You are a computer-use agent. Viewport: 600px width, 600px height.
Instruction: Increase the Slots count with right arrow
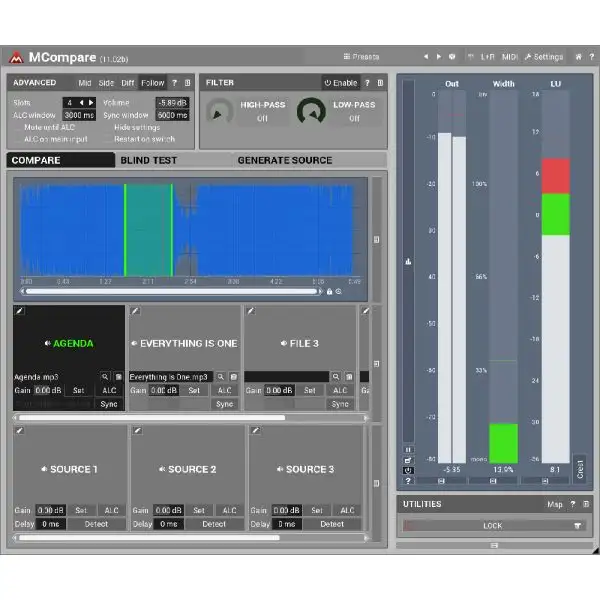(91, 103)
